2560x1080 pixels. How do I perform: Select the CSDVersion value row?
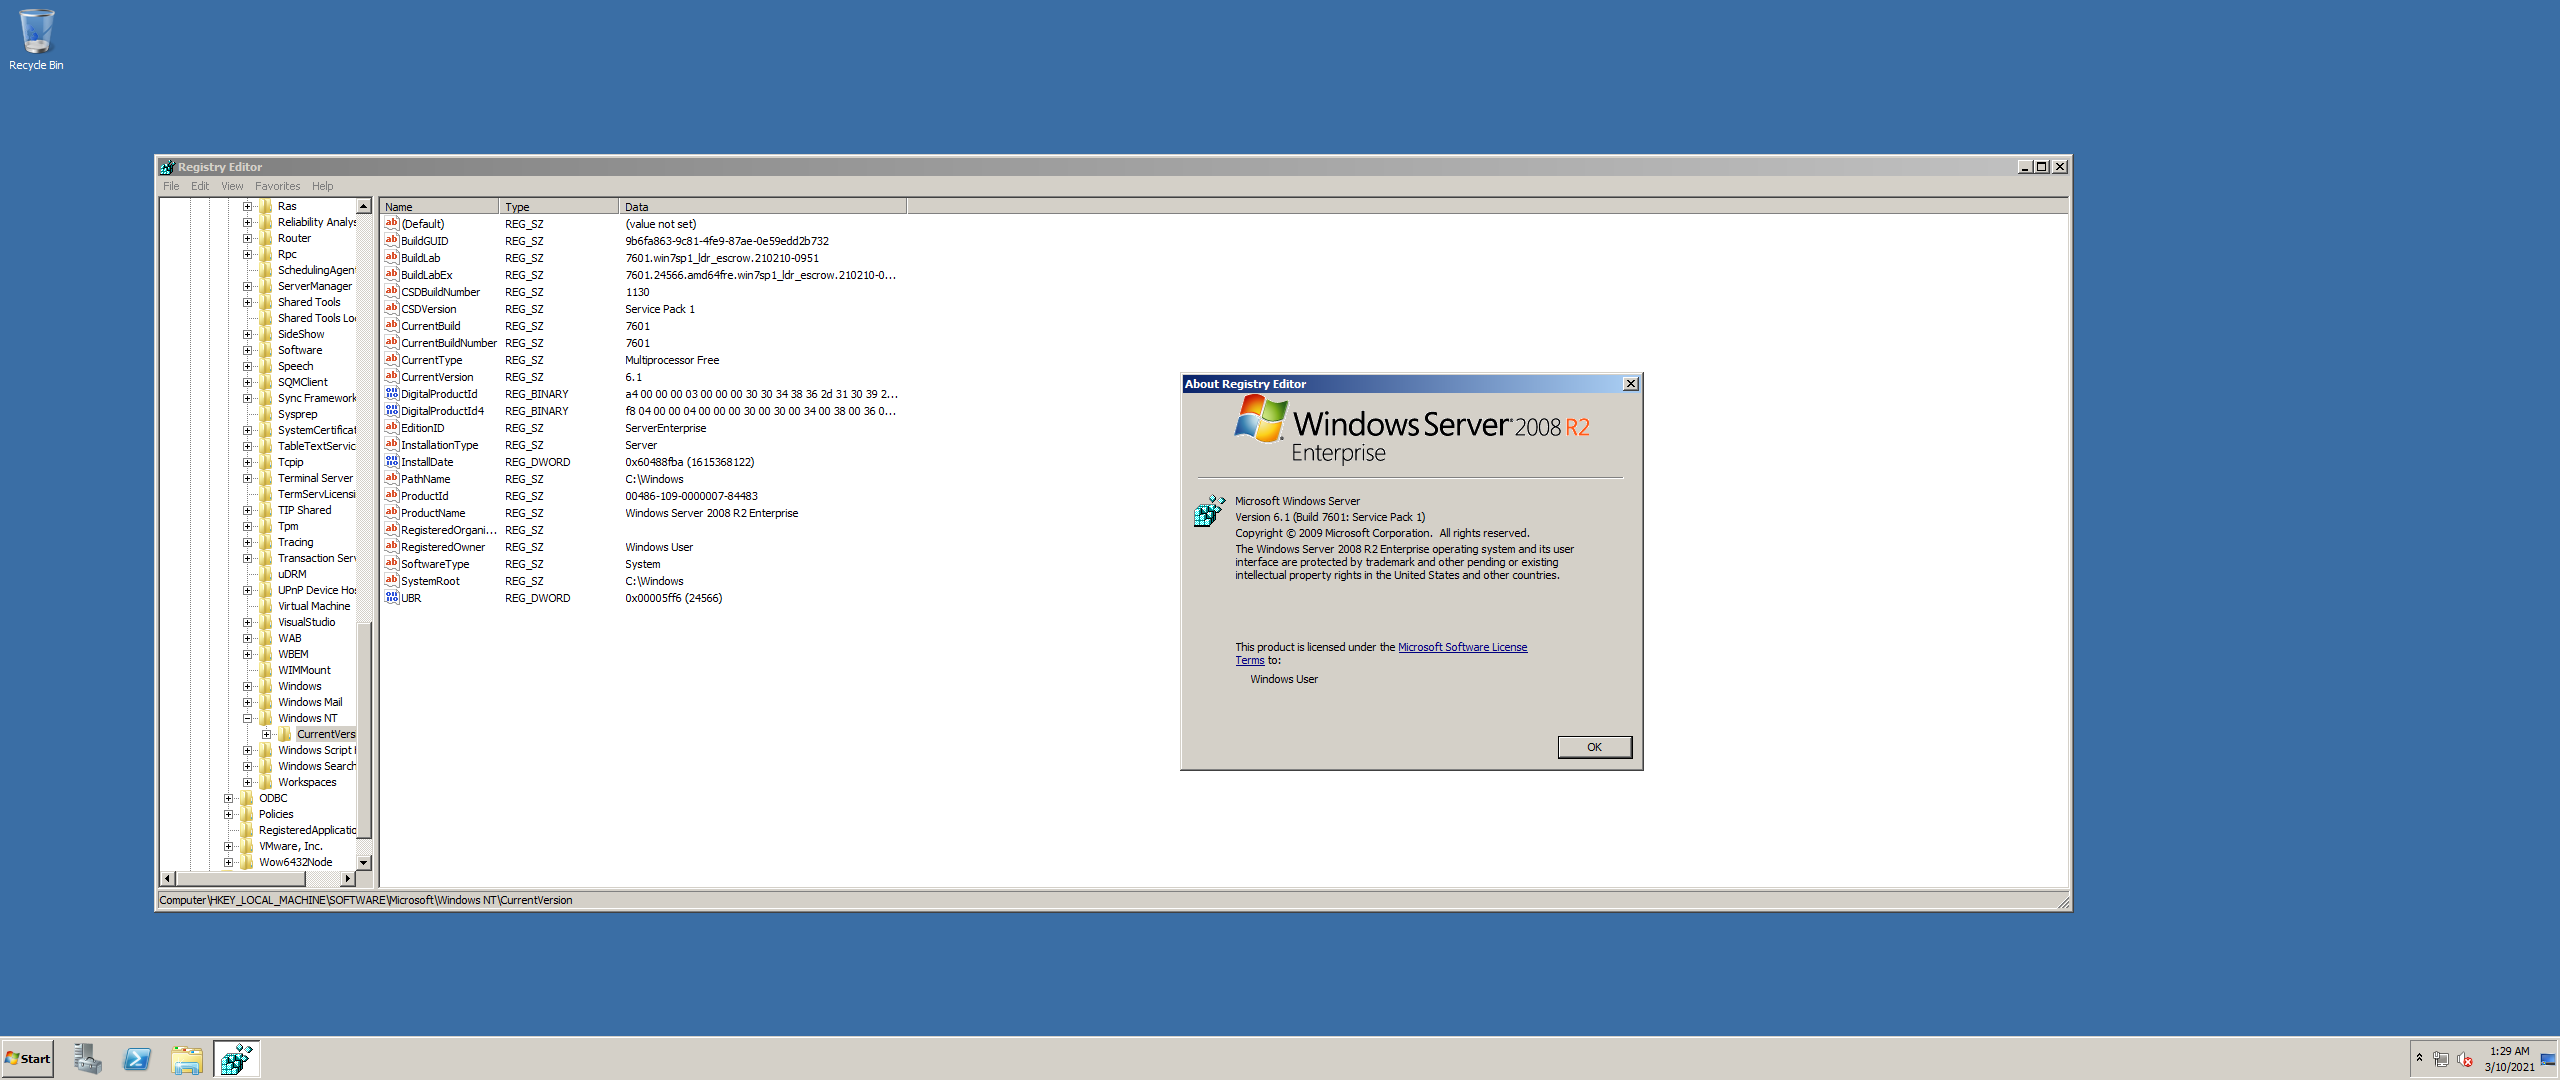[x=644, y=309]
